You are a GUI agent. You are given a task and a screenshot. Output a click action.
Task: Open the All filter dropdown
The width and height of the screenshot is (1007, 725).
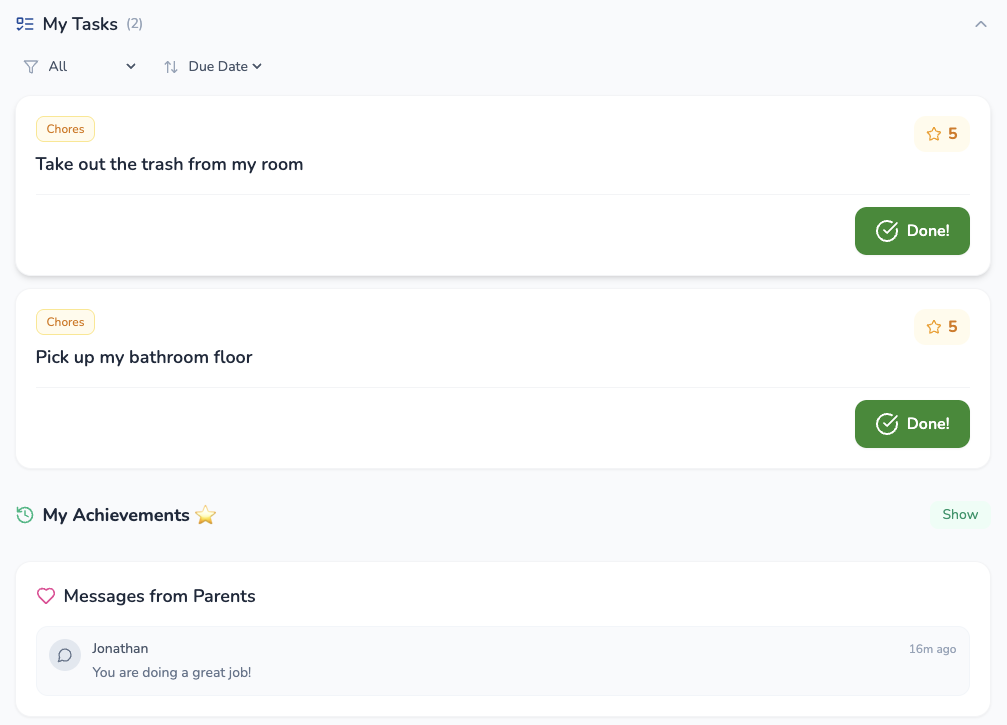(x=80, y=66)
